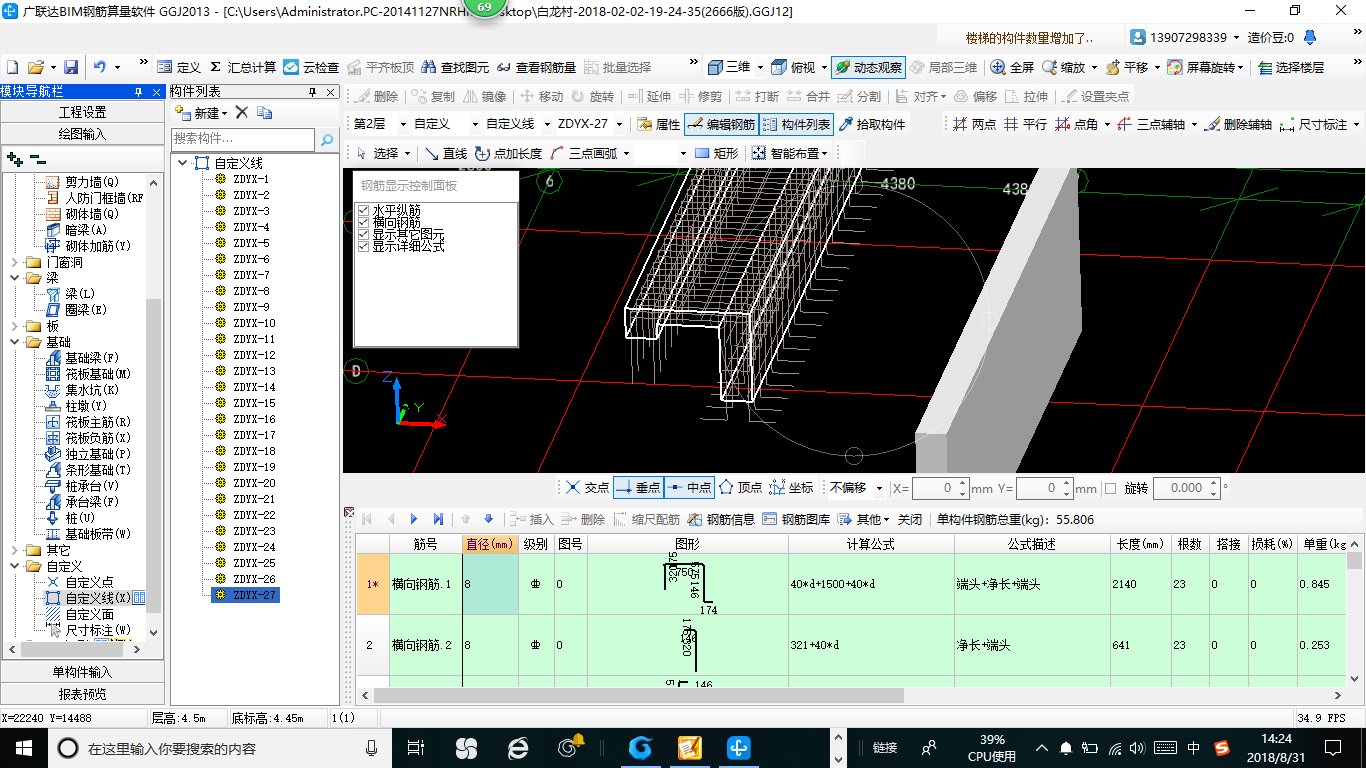Open 钢筋信息 rebar info
Viewport: 1366px width, 768px height.
[x=720, y=519]
